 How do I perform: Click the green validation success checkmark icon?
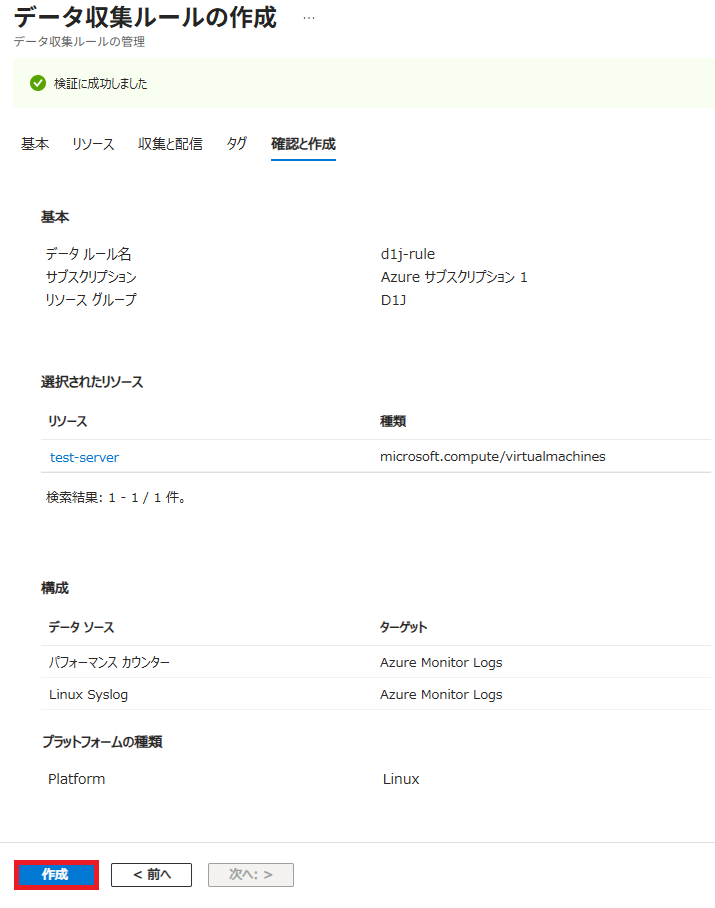(x=38, y=83)
